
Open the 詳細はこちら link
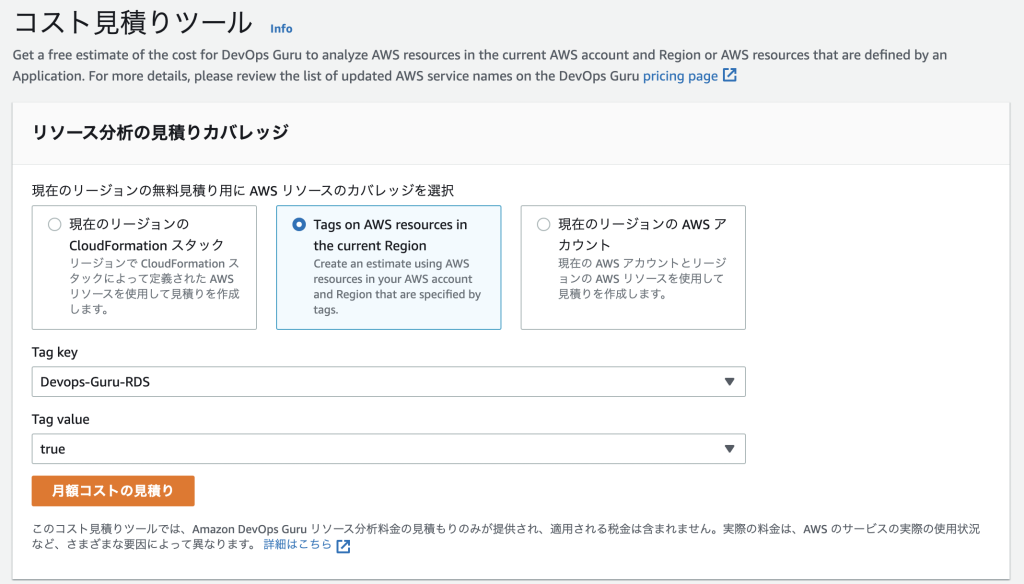click(x=297, y=544)
